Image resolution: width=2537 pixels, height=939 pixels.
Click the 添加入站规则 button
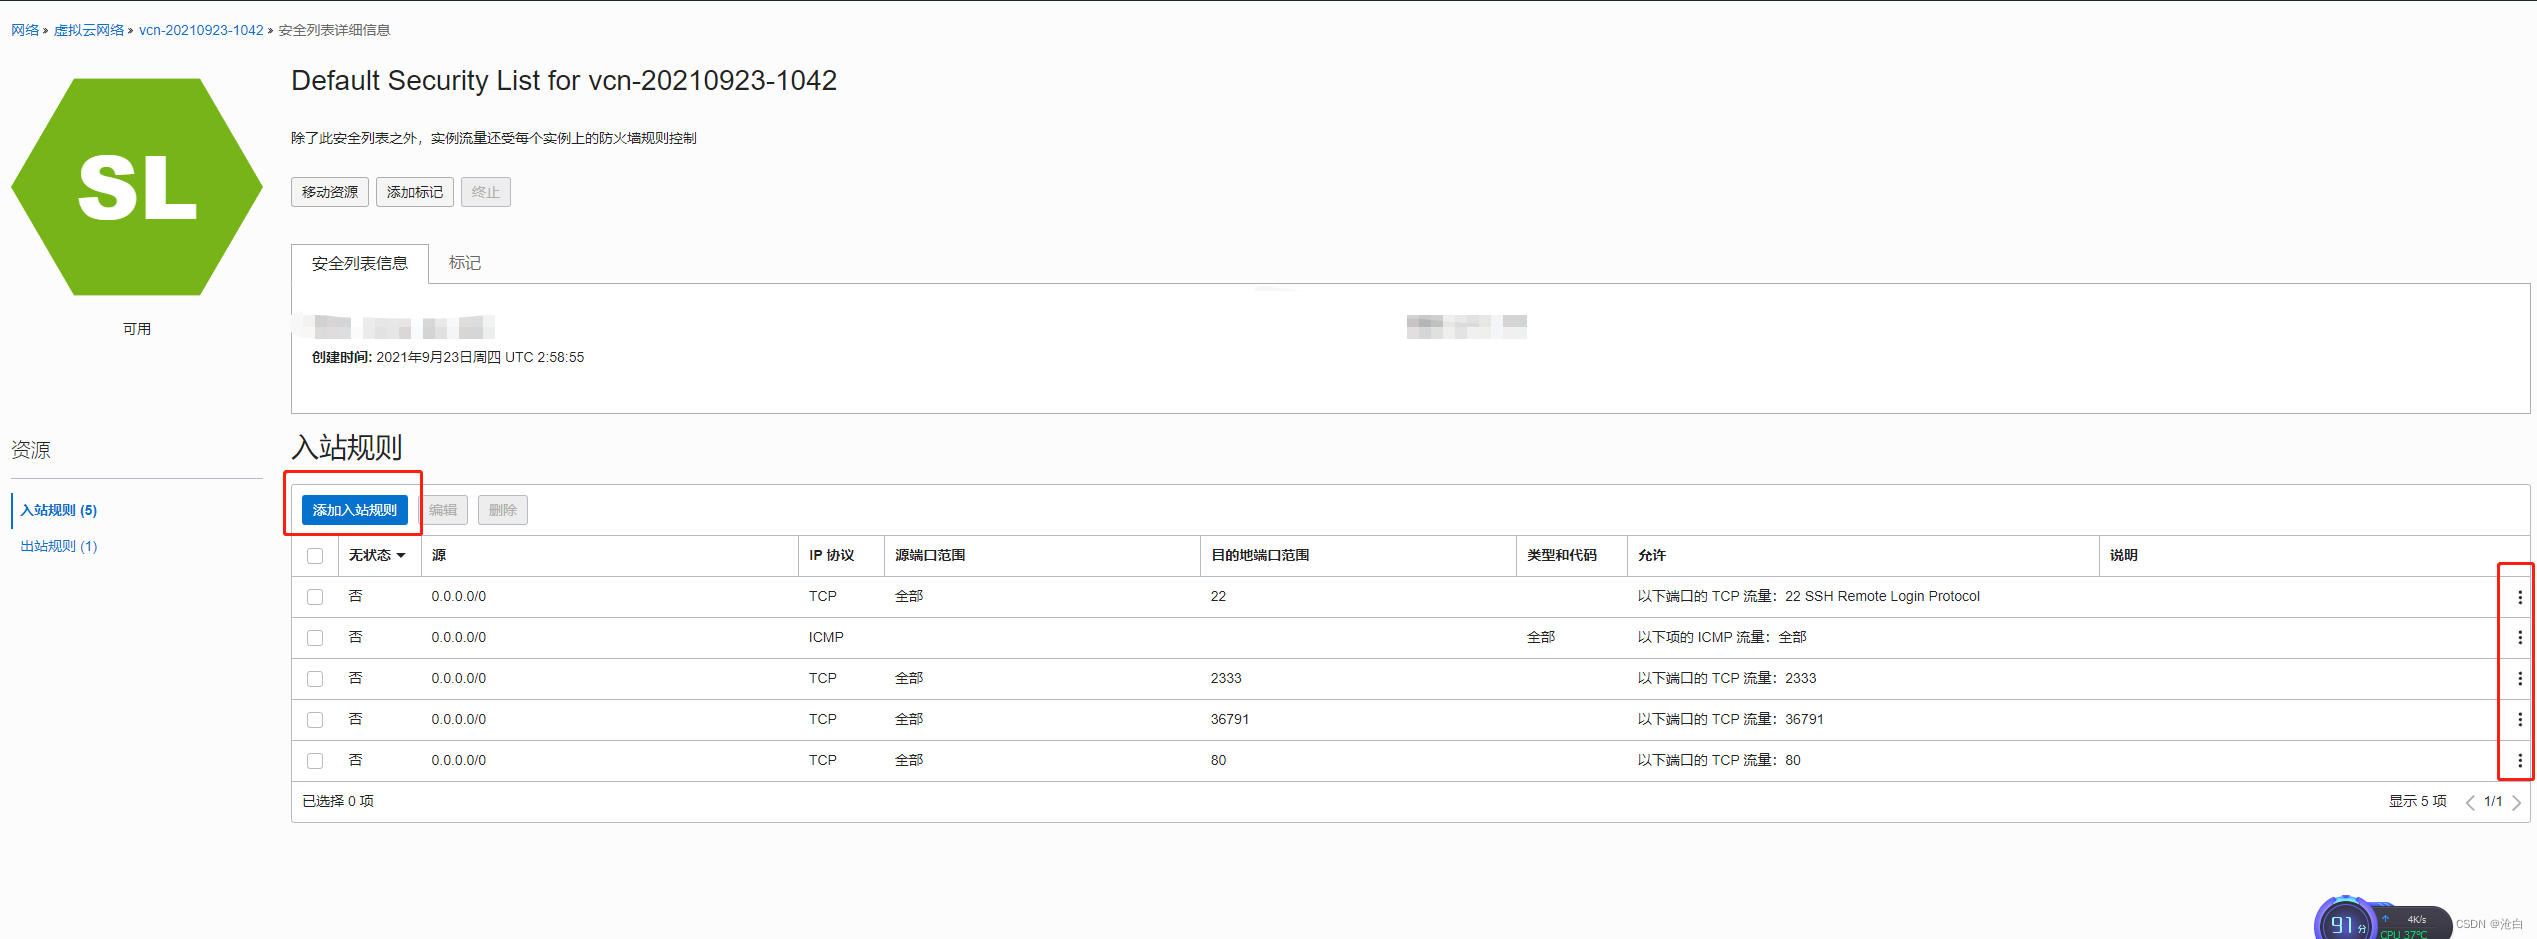click(x=355, y=510)
